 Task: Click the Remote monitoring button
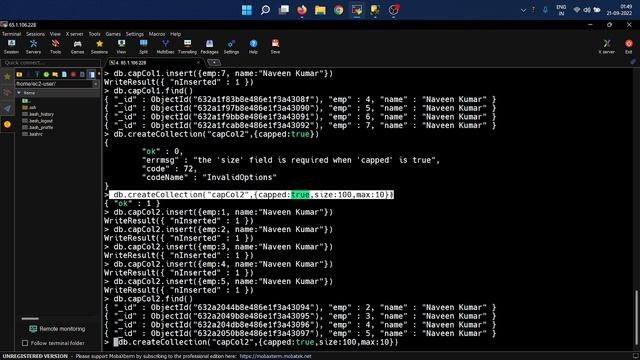57,329
